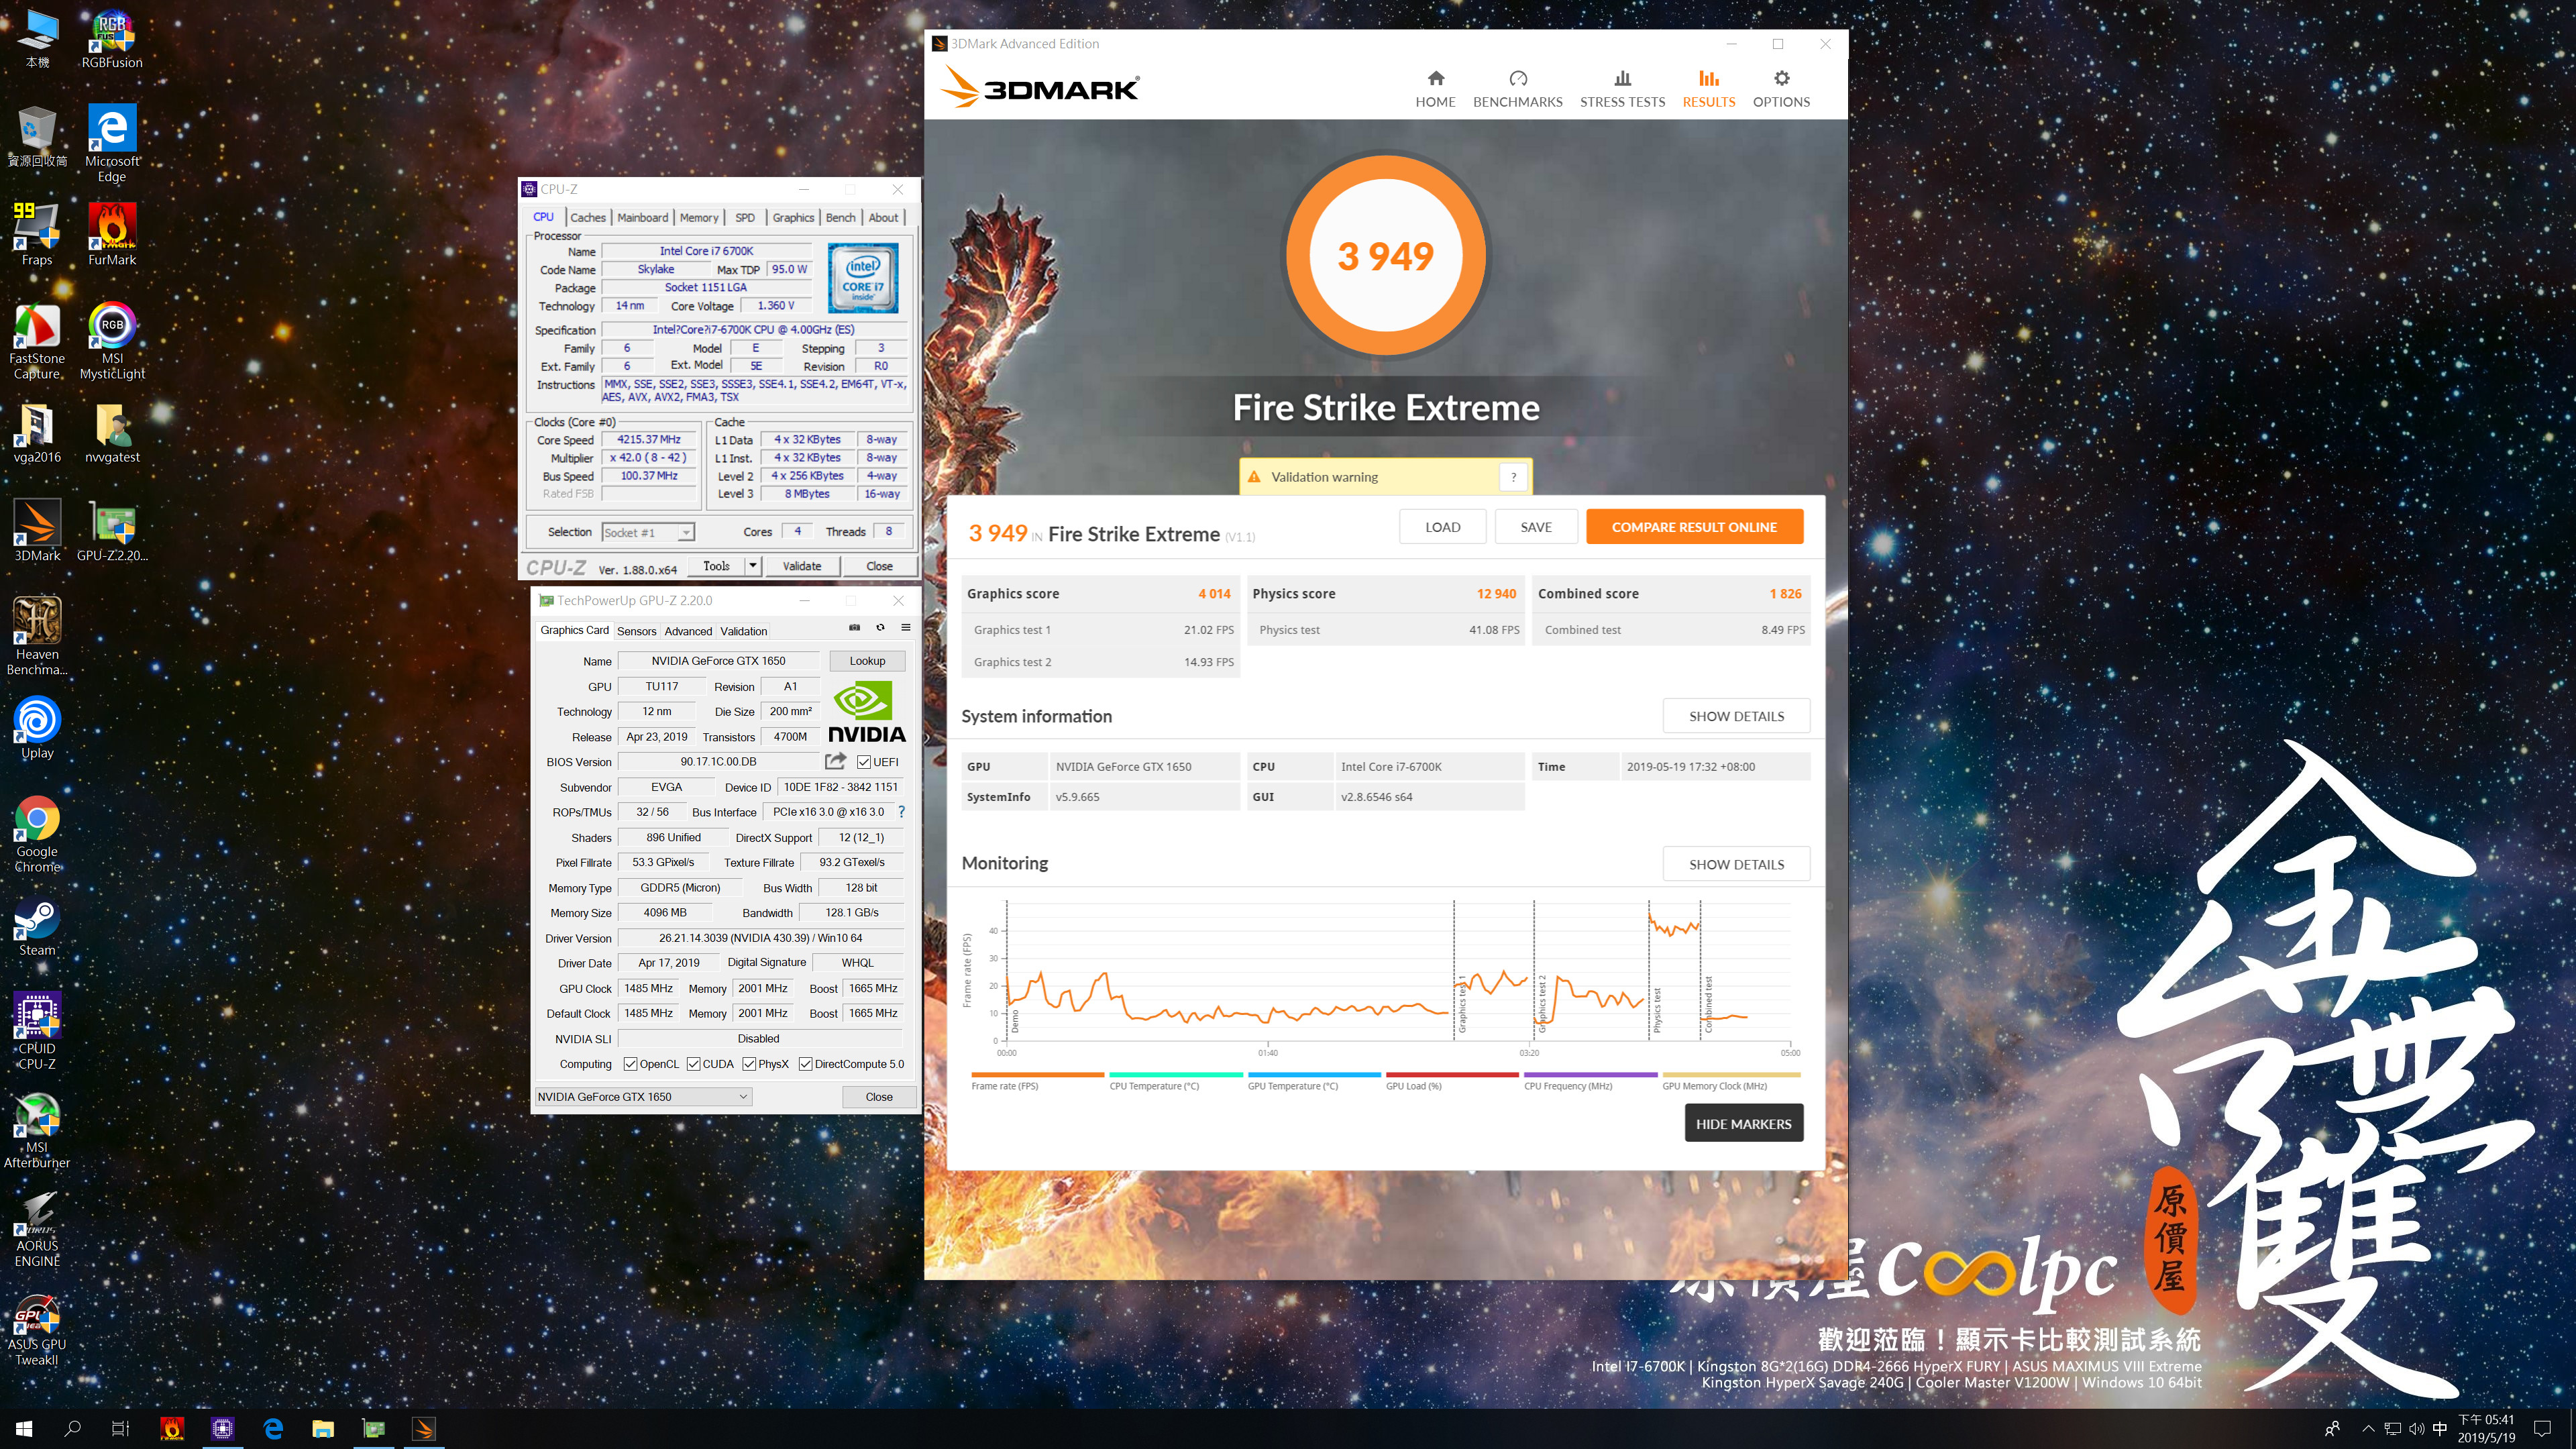Toggle the UEFI checkbox in GPU-Z
The height and width of the screenshot is (1449, 2576).
(864, 762)
